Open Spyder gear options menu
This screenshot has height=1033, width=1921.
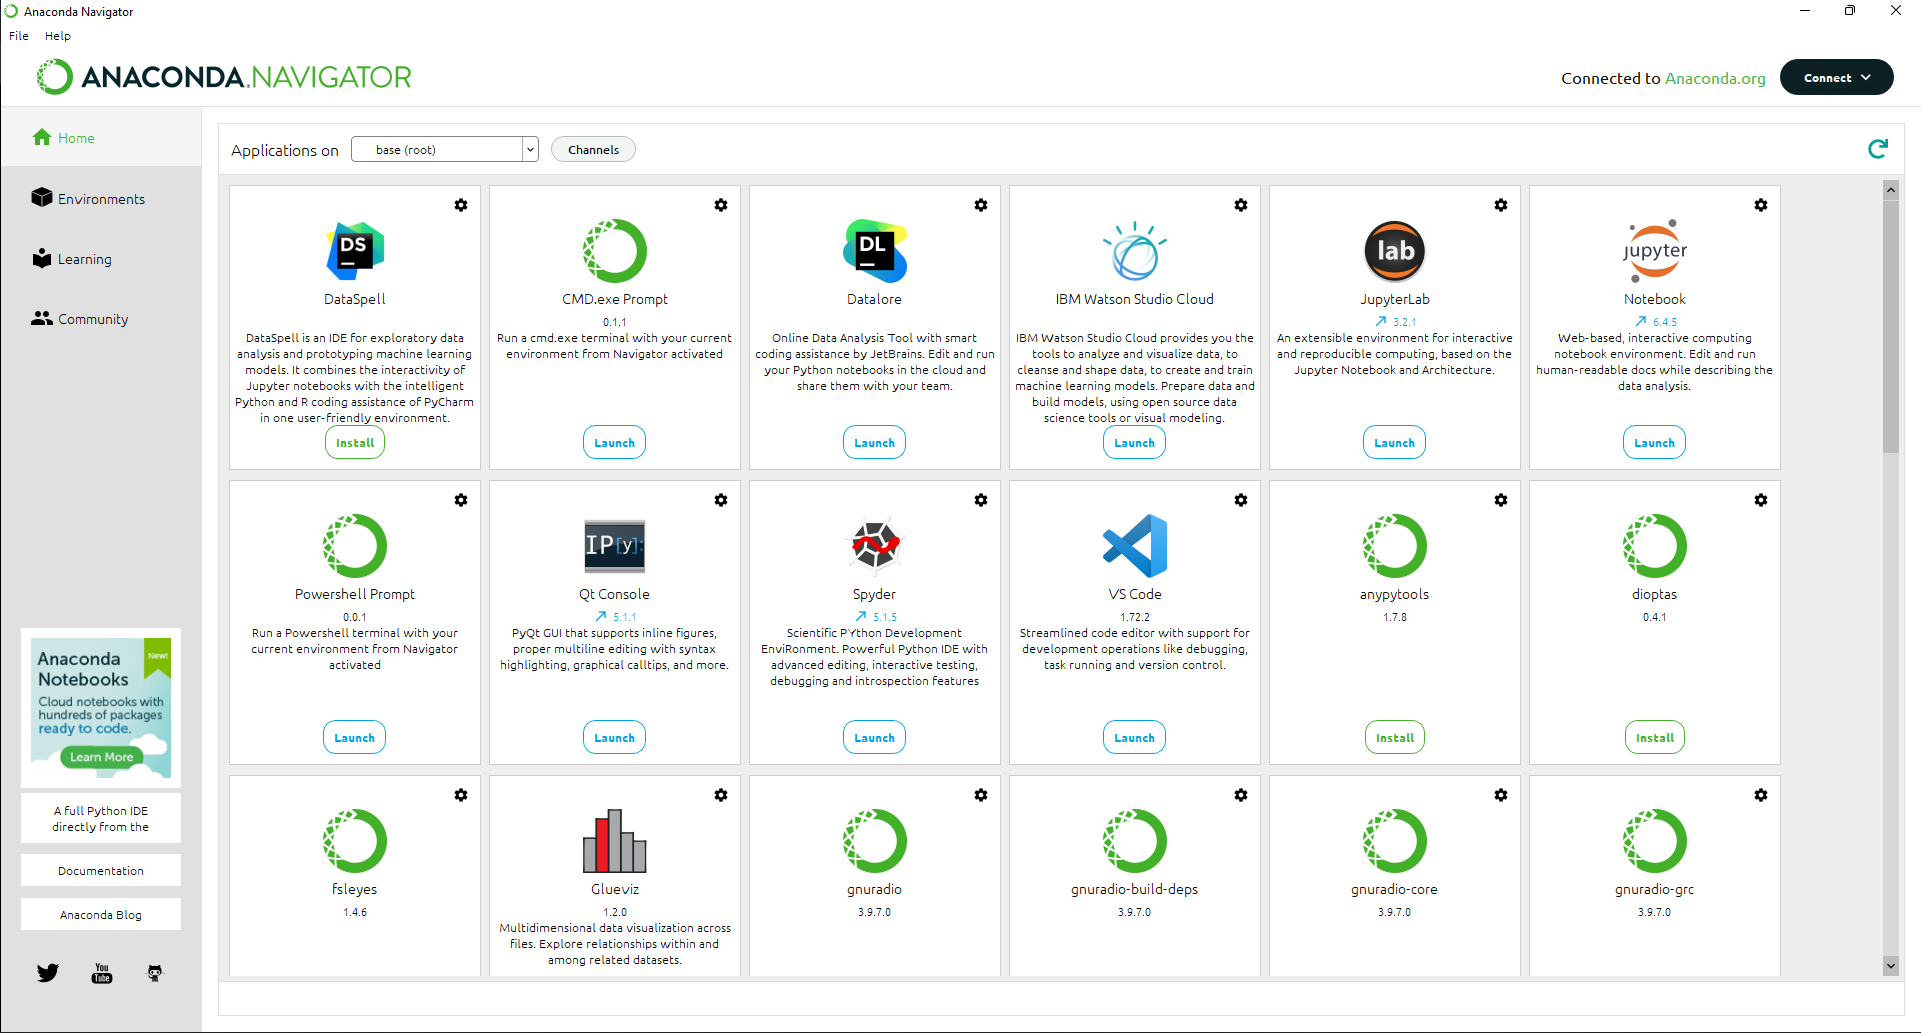pos(981,500)
